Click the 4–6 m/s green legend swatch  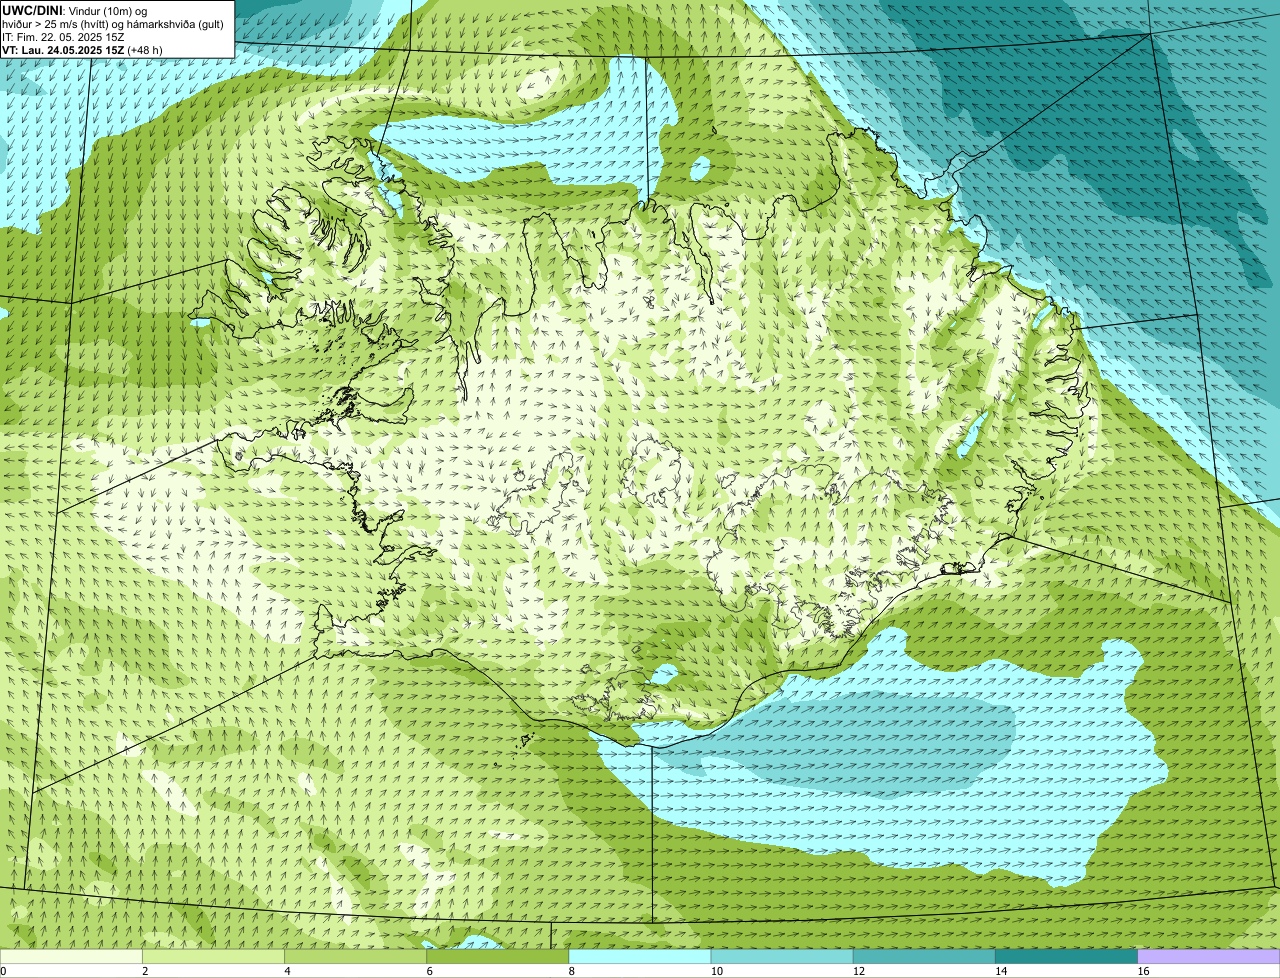click(x=355, y=956)
